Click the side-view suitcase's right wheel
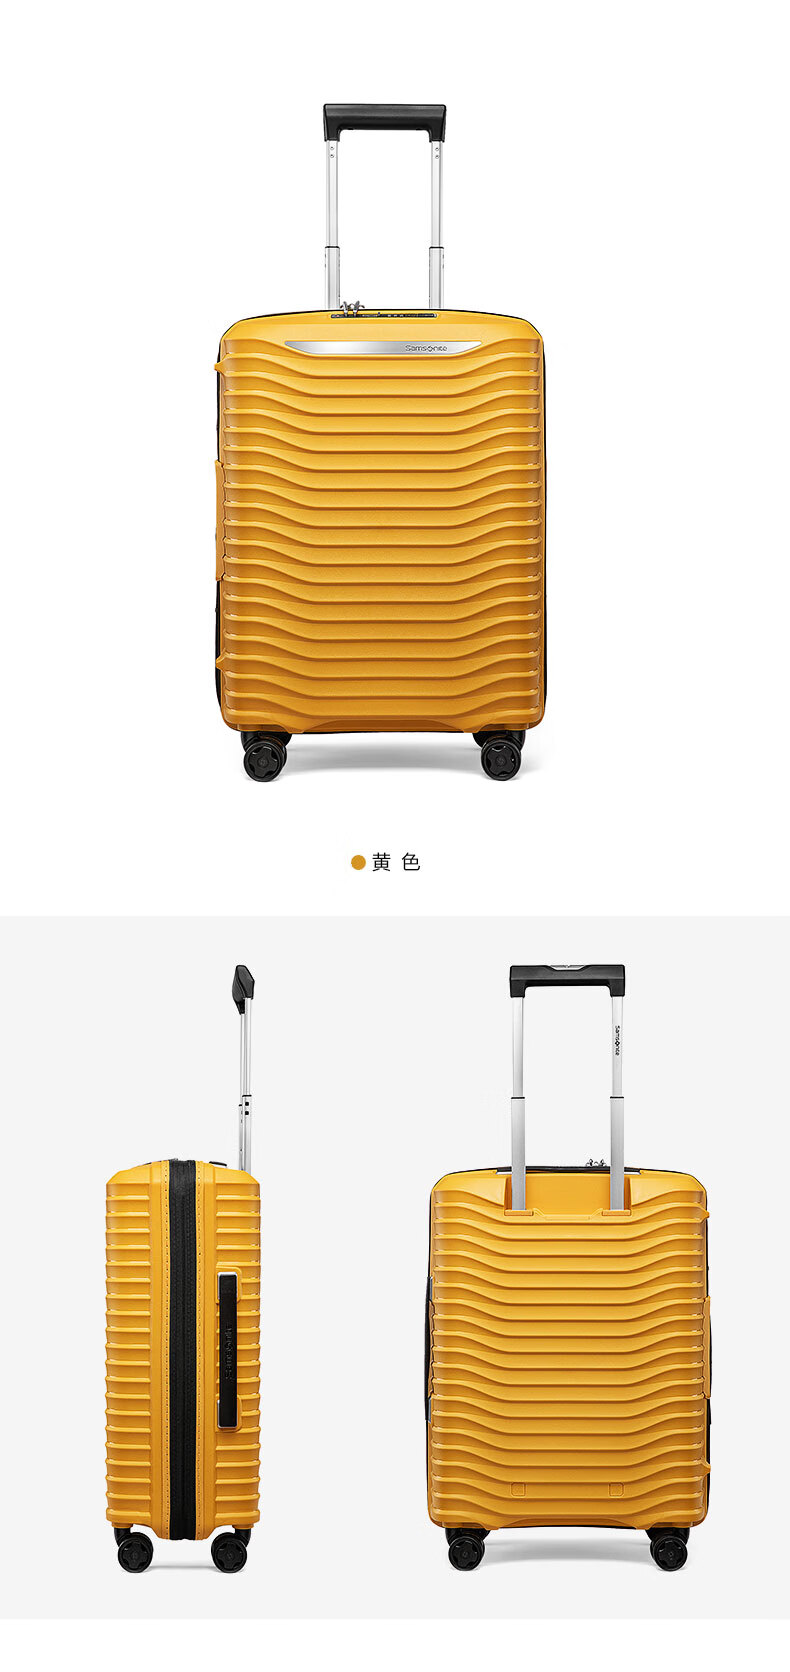The image size is (790, 1672). pos(229,1550)
